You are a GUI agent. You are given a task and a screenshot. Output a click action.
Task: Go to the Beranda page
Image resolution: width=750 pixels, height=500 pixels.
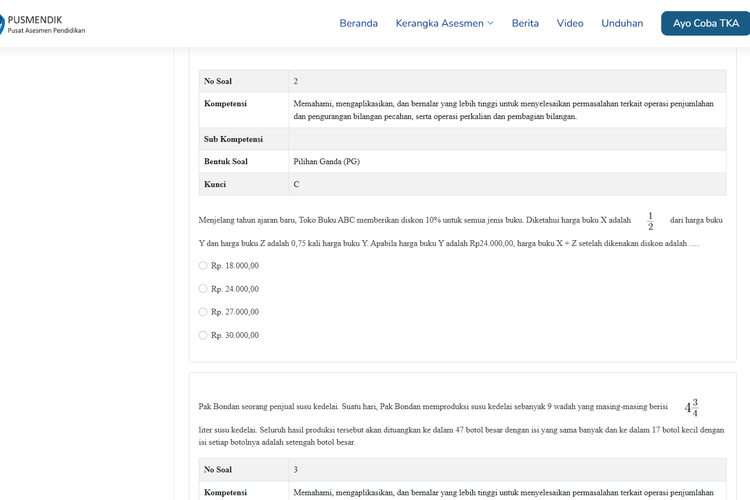(358, 23)
